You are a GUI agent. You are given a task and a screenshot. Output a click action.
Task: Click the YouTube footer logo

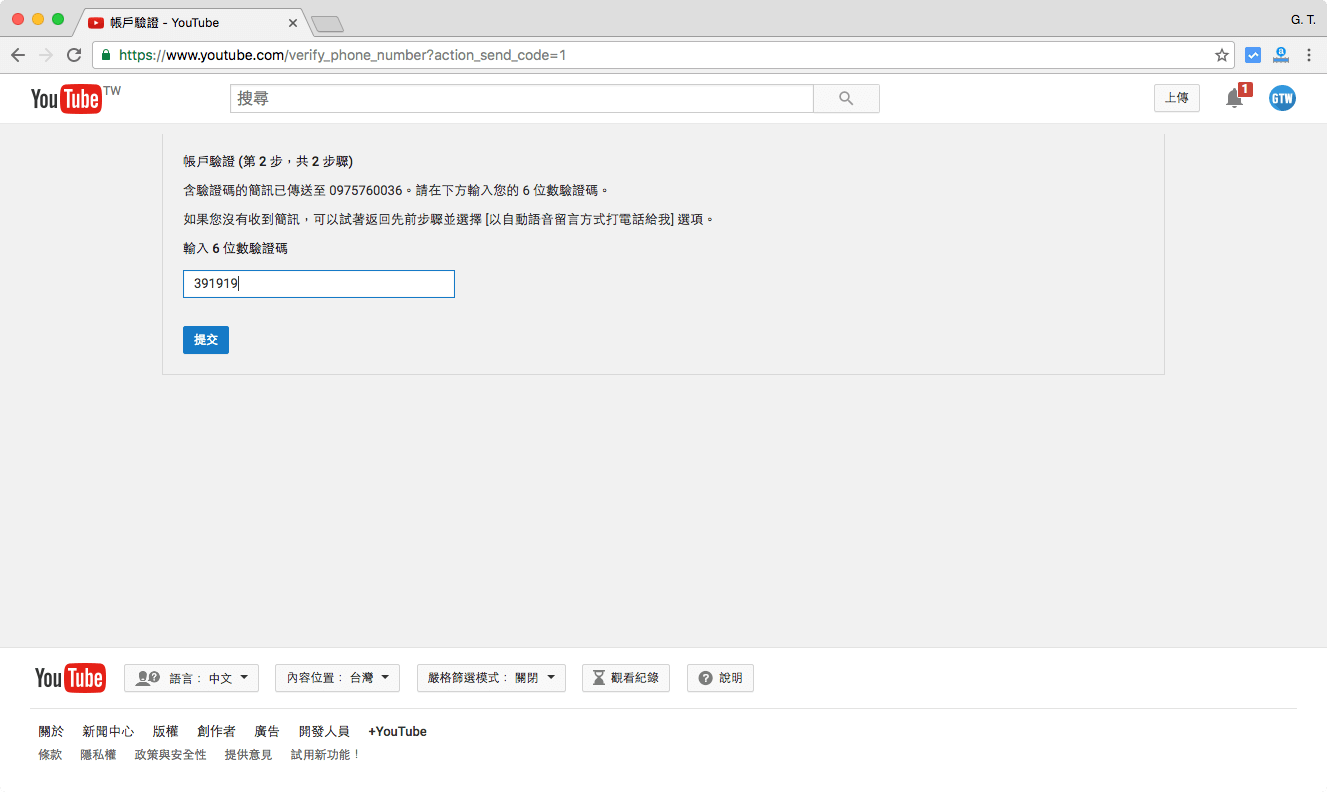click(x=69, y=678)
